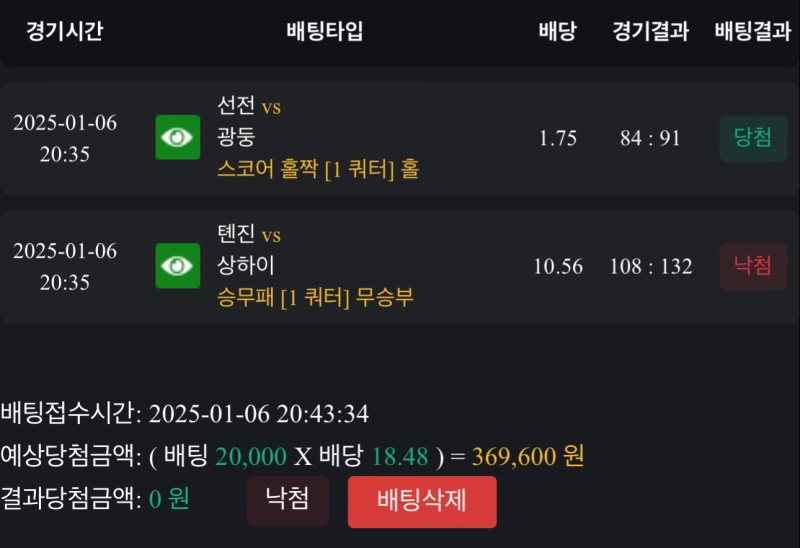Click the 경기결과 column header
This screenshot has height=548, width=800.
tap(650, 31)
